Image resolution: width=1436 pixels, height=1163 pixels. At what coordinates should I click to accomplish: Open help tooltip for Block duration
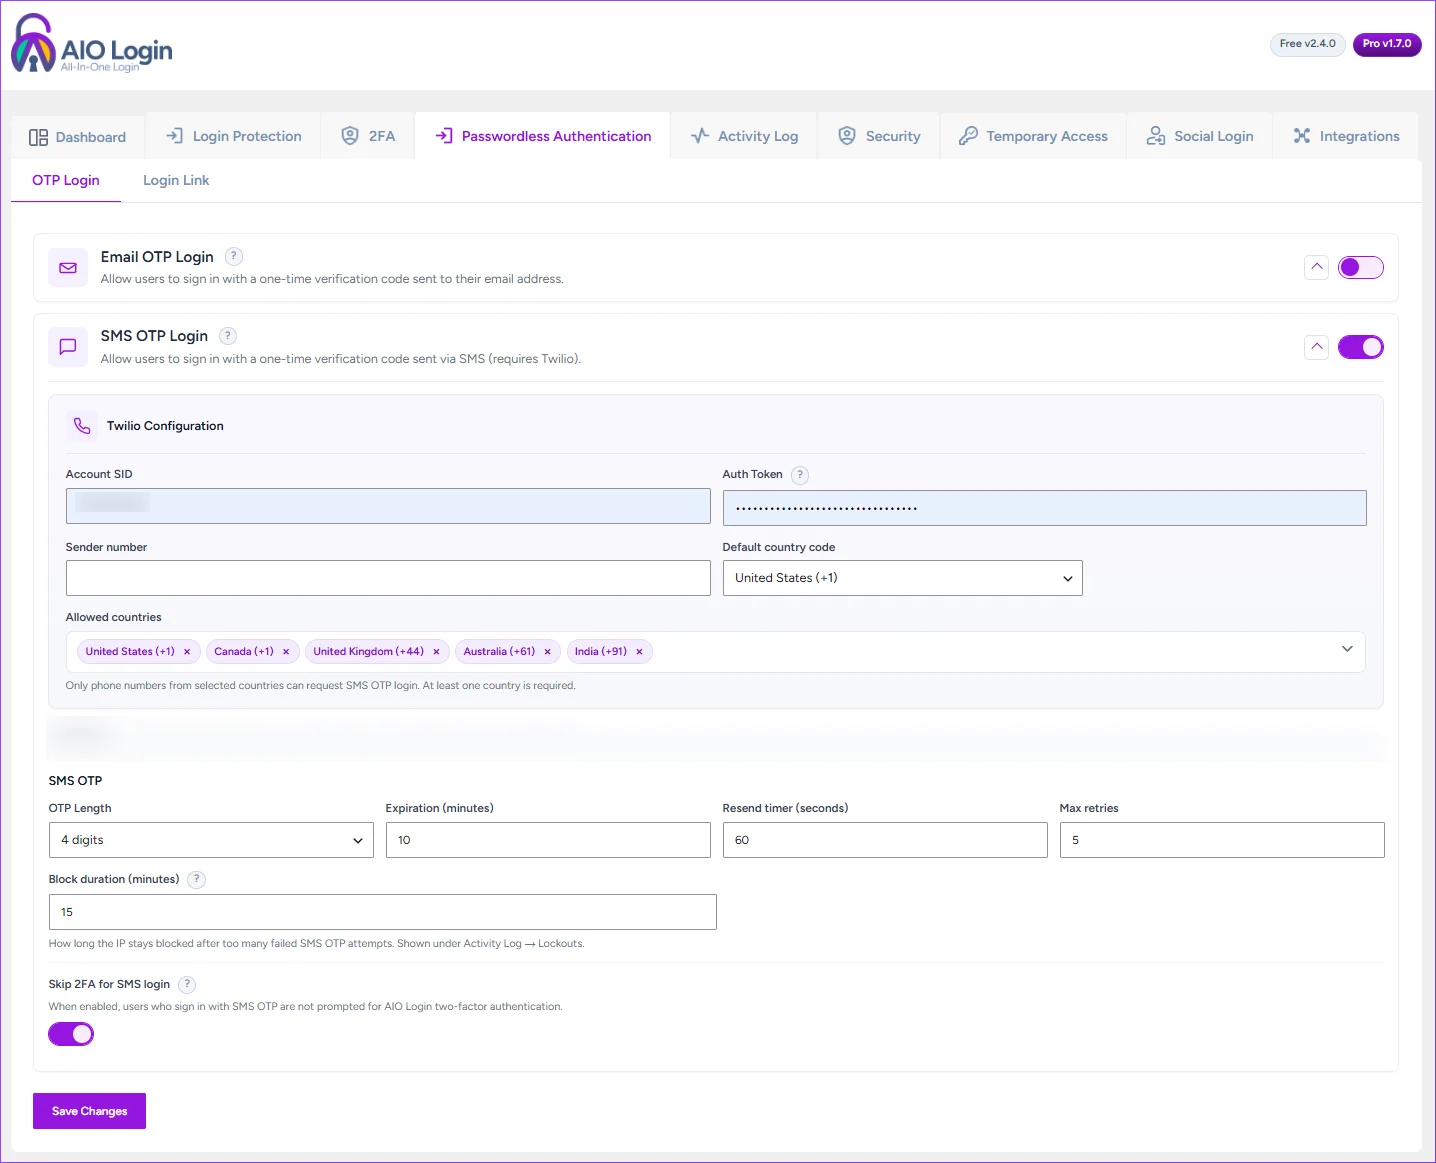[197, 880]
